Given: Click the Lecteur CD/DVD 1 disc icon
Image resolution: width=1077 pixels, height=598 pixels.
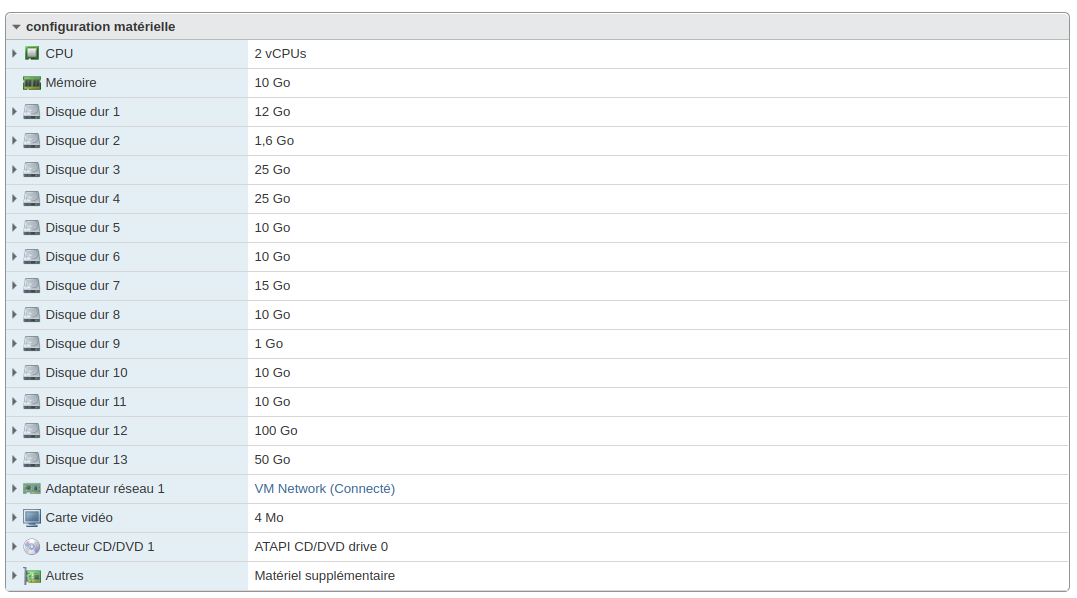Looking at the screenshot, I should [32, 547].
